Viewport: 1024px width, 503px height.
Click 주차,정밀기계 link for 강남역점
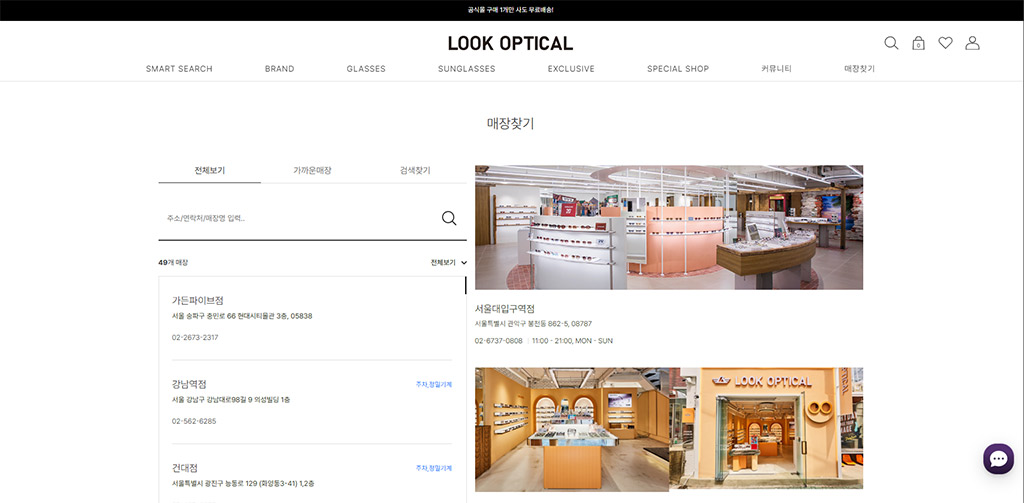pyautogui.click(x=434, y=384)
